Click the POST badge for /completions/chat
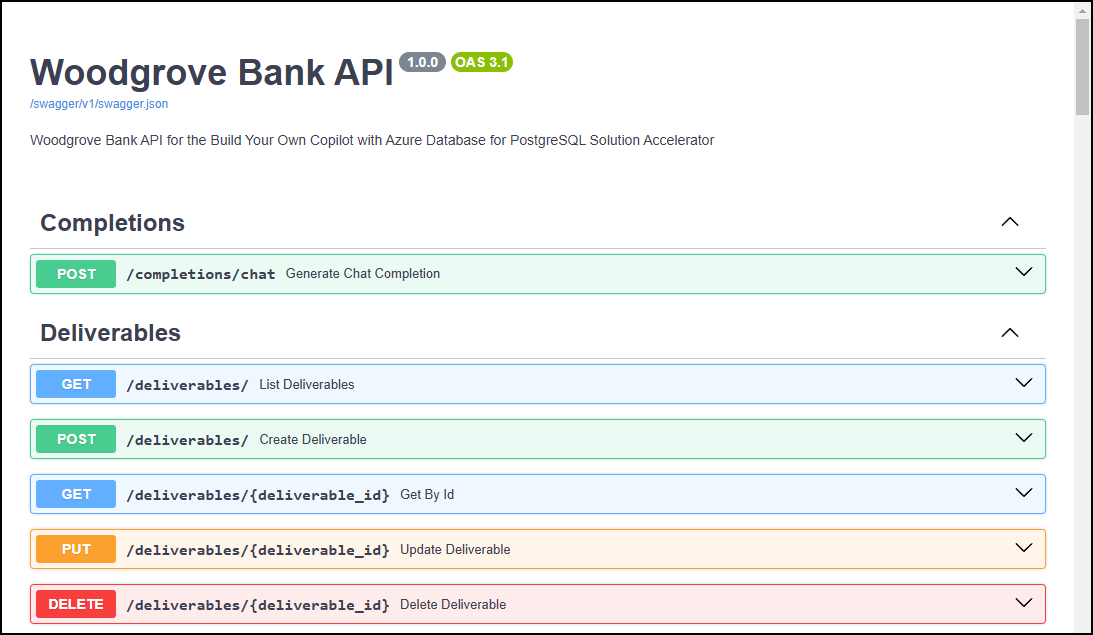The image size is (1093, 635). click(x=76, y=274)
